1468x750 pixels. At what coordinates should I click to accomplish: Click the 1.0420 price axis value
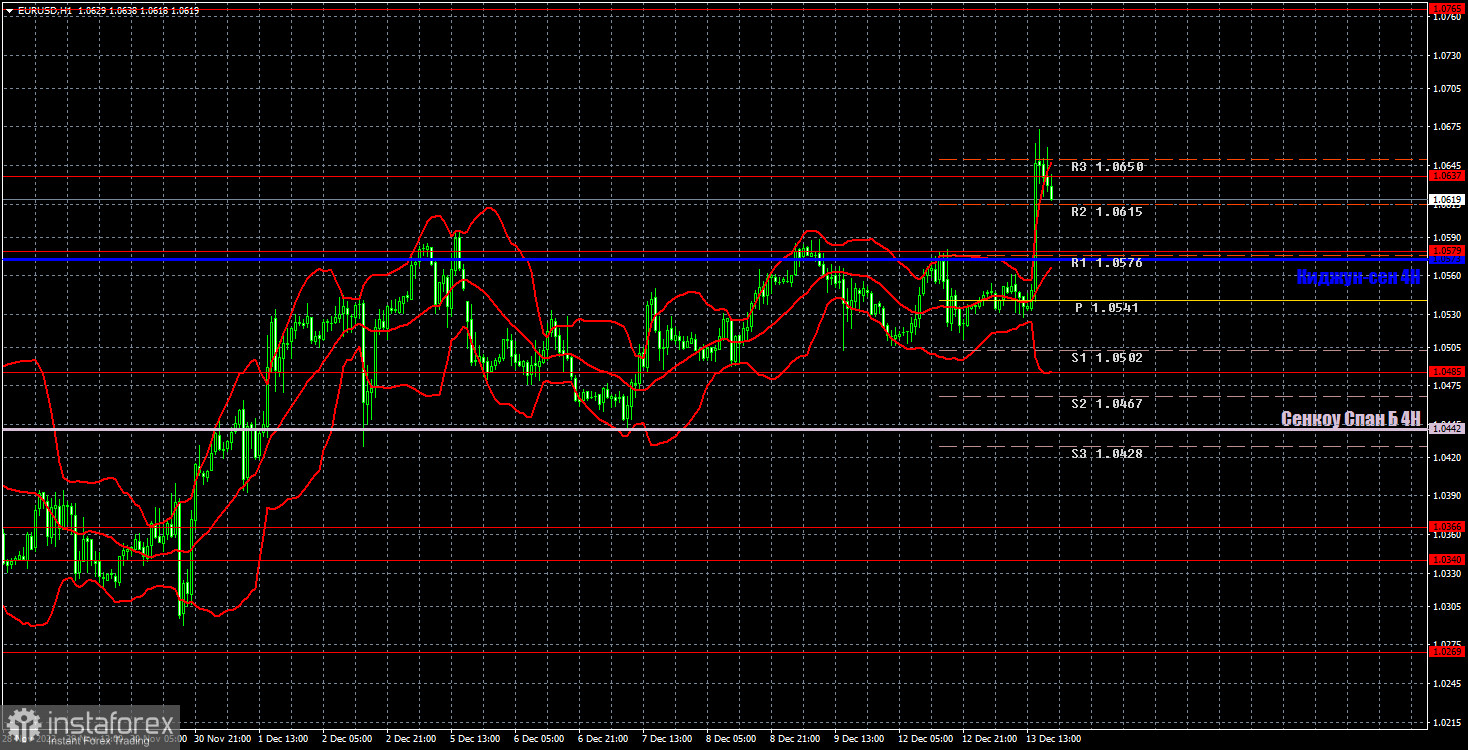1446,457
